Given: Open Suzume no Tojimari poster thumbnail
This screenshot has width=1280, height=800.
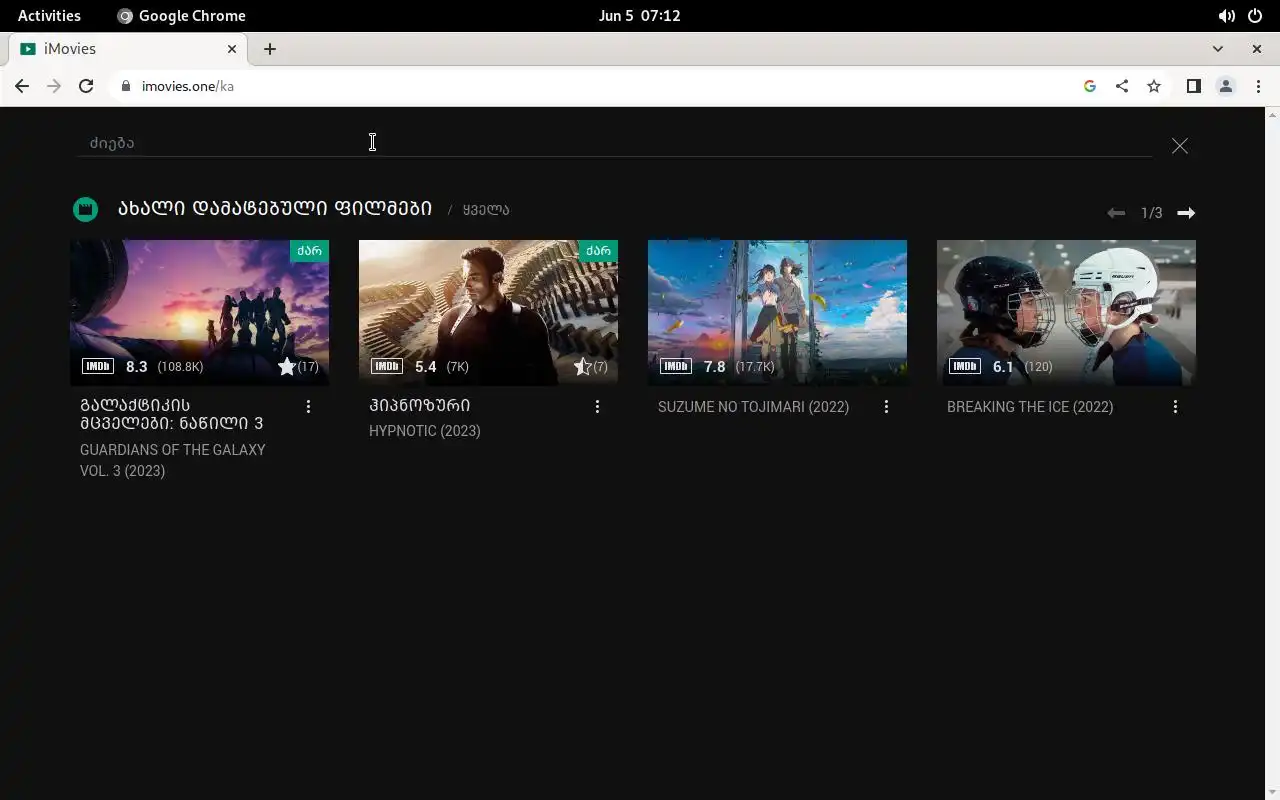Looking at the screenshot, I should click(x=777, y=312).
